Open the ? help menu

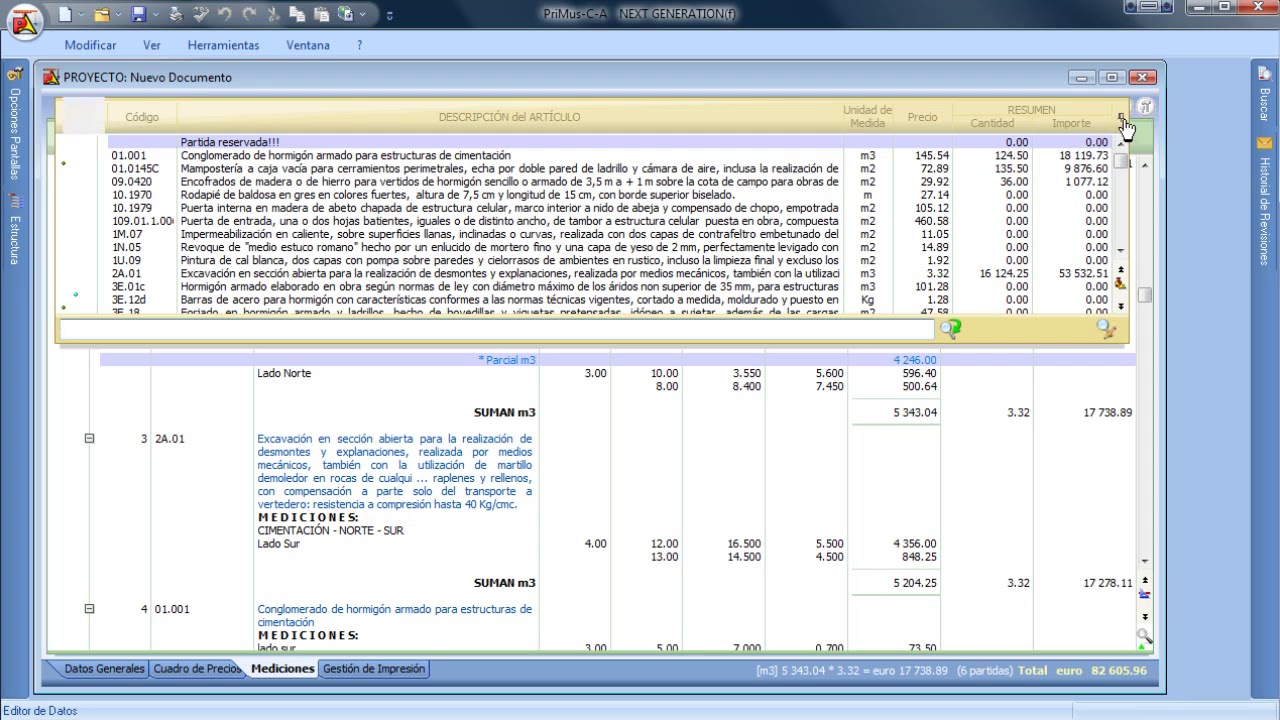pos(359,45)
